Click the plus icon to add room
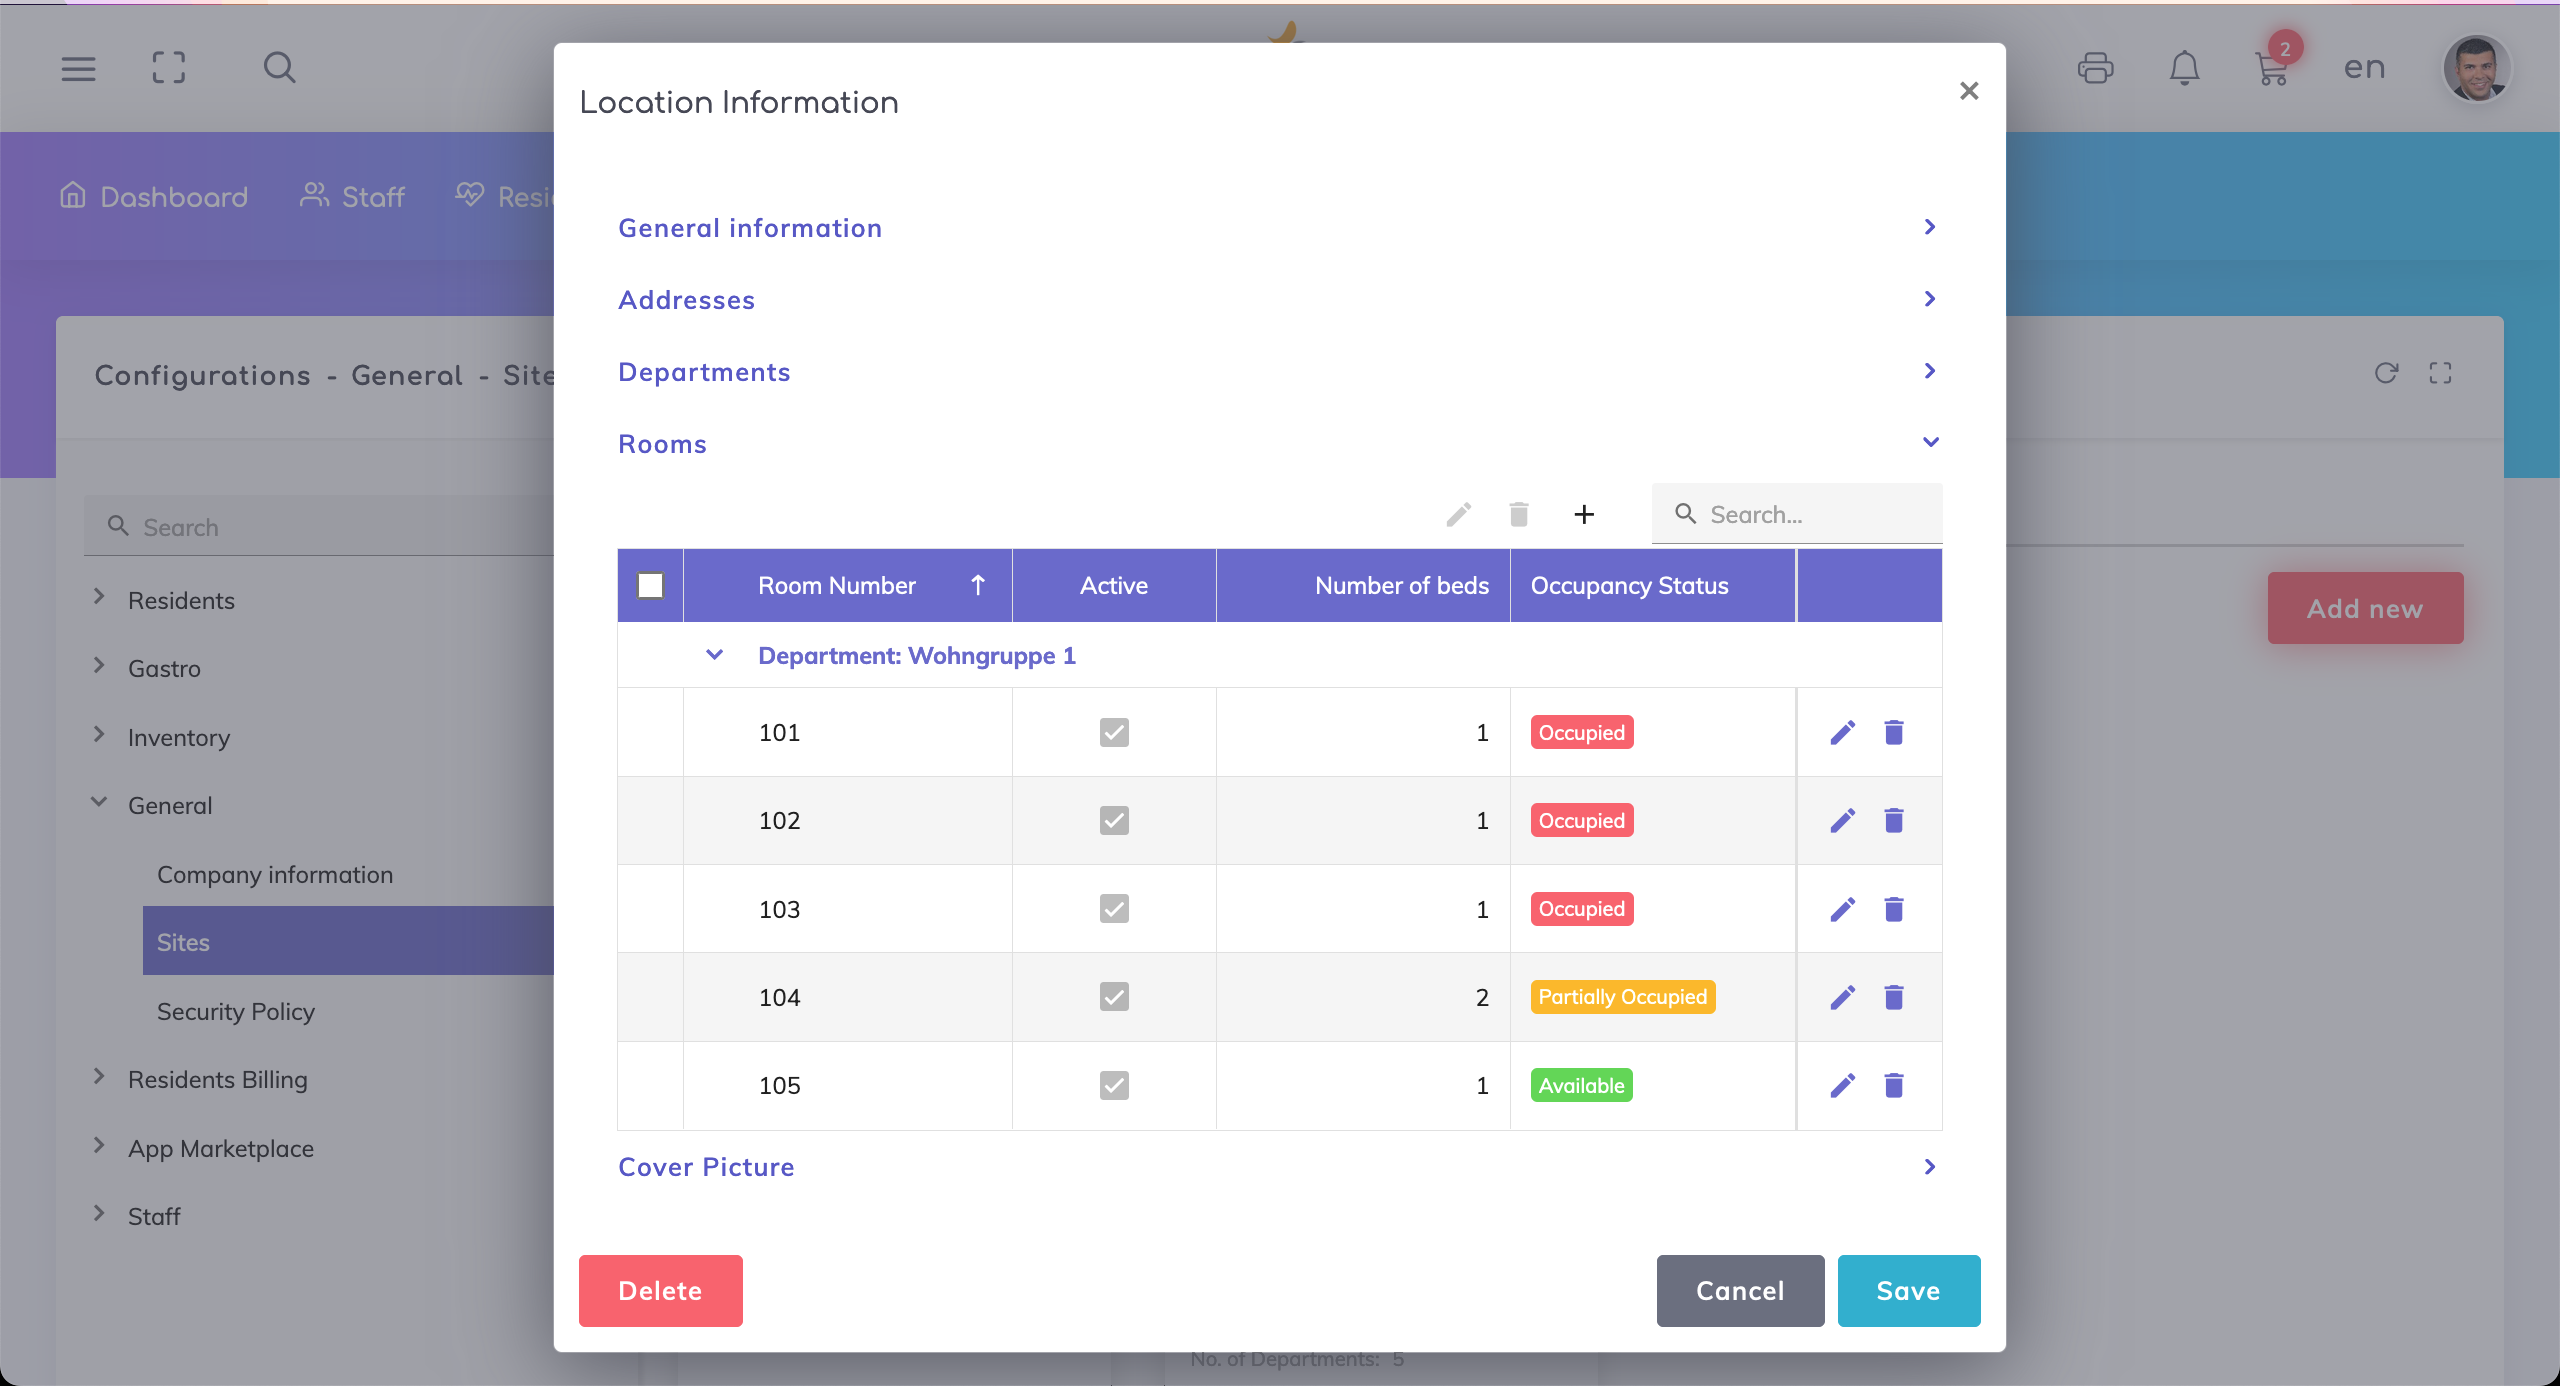 pyautogui.click(x=1584, y=515)
